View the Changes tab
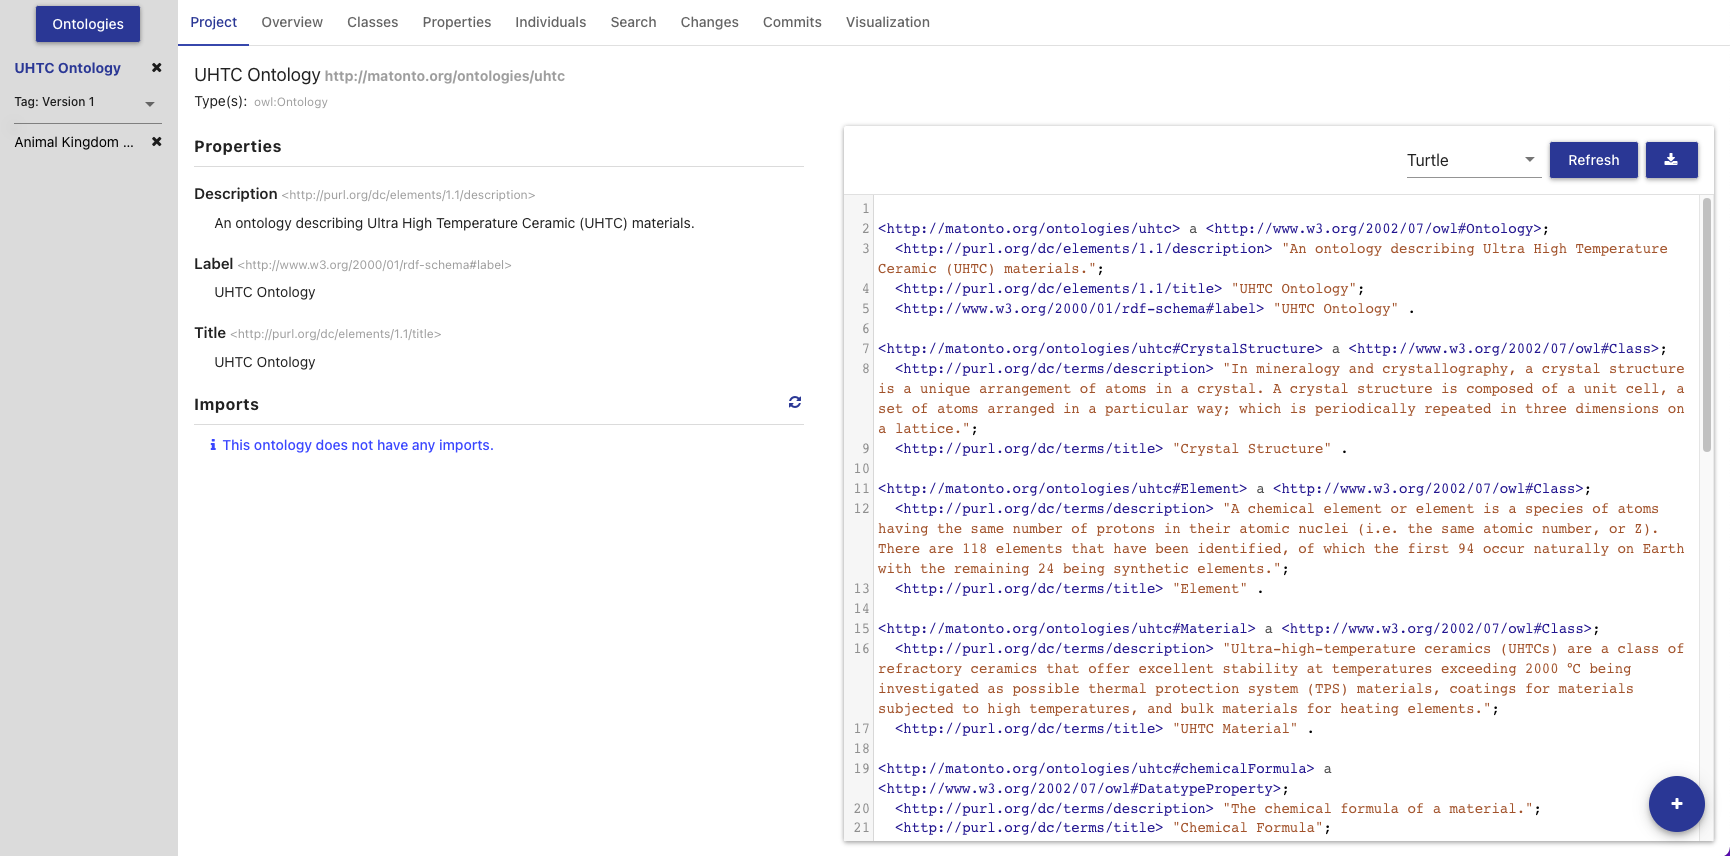The image size is (1730, 856). click(x=709, y=22)
